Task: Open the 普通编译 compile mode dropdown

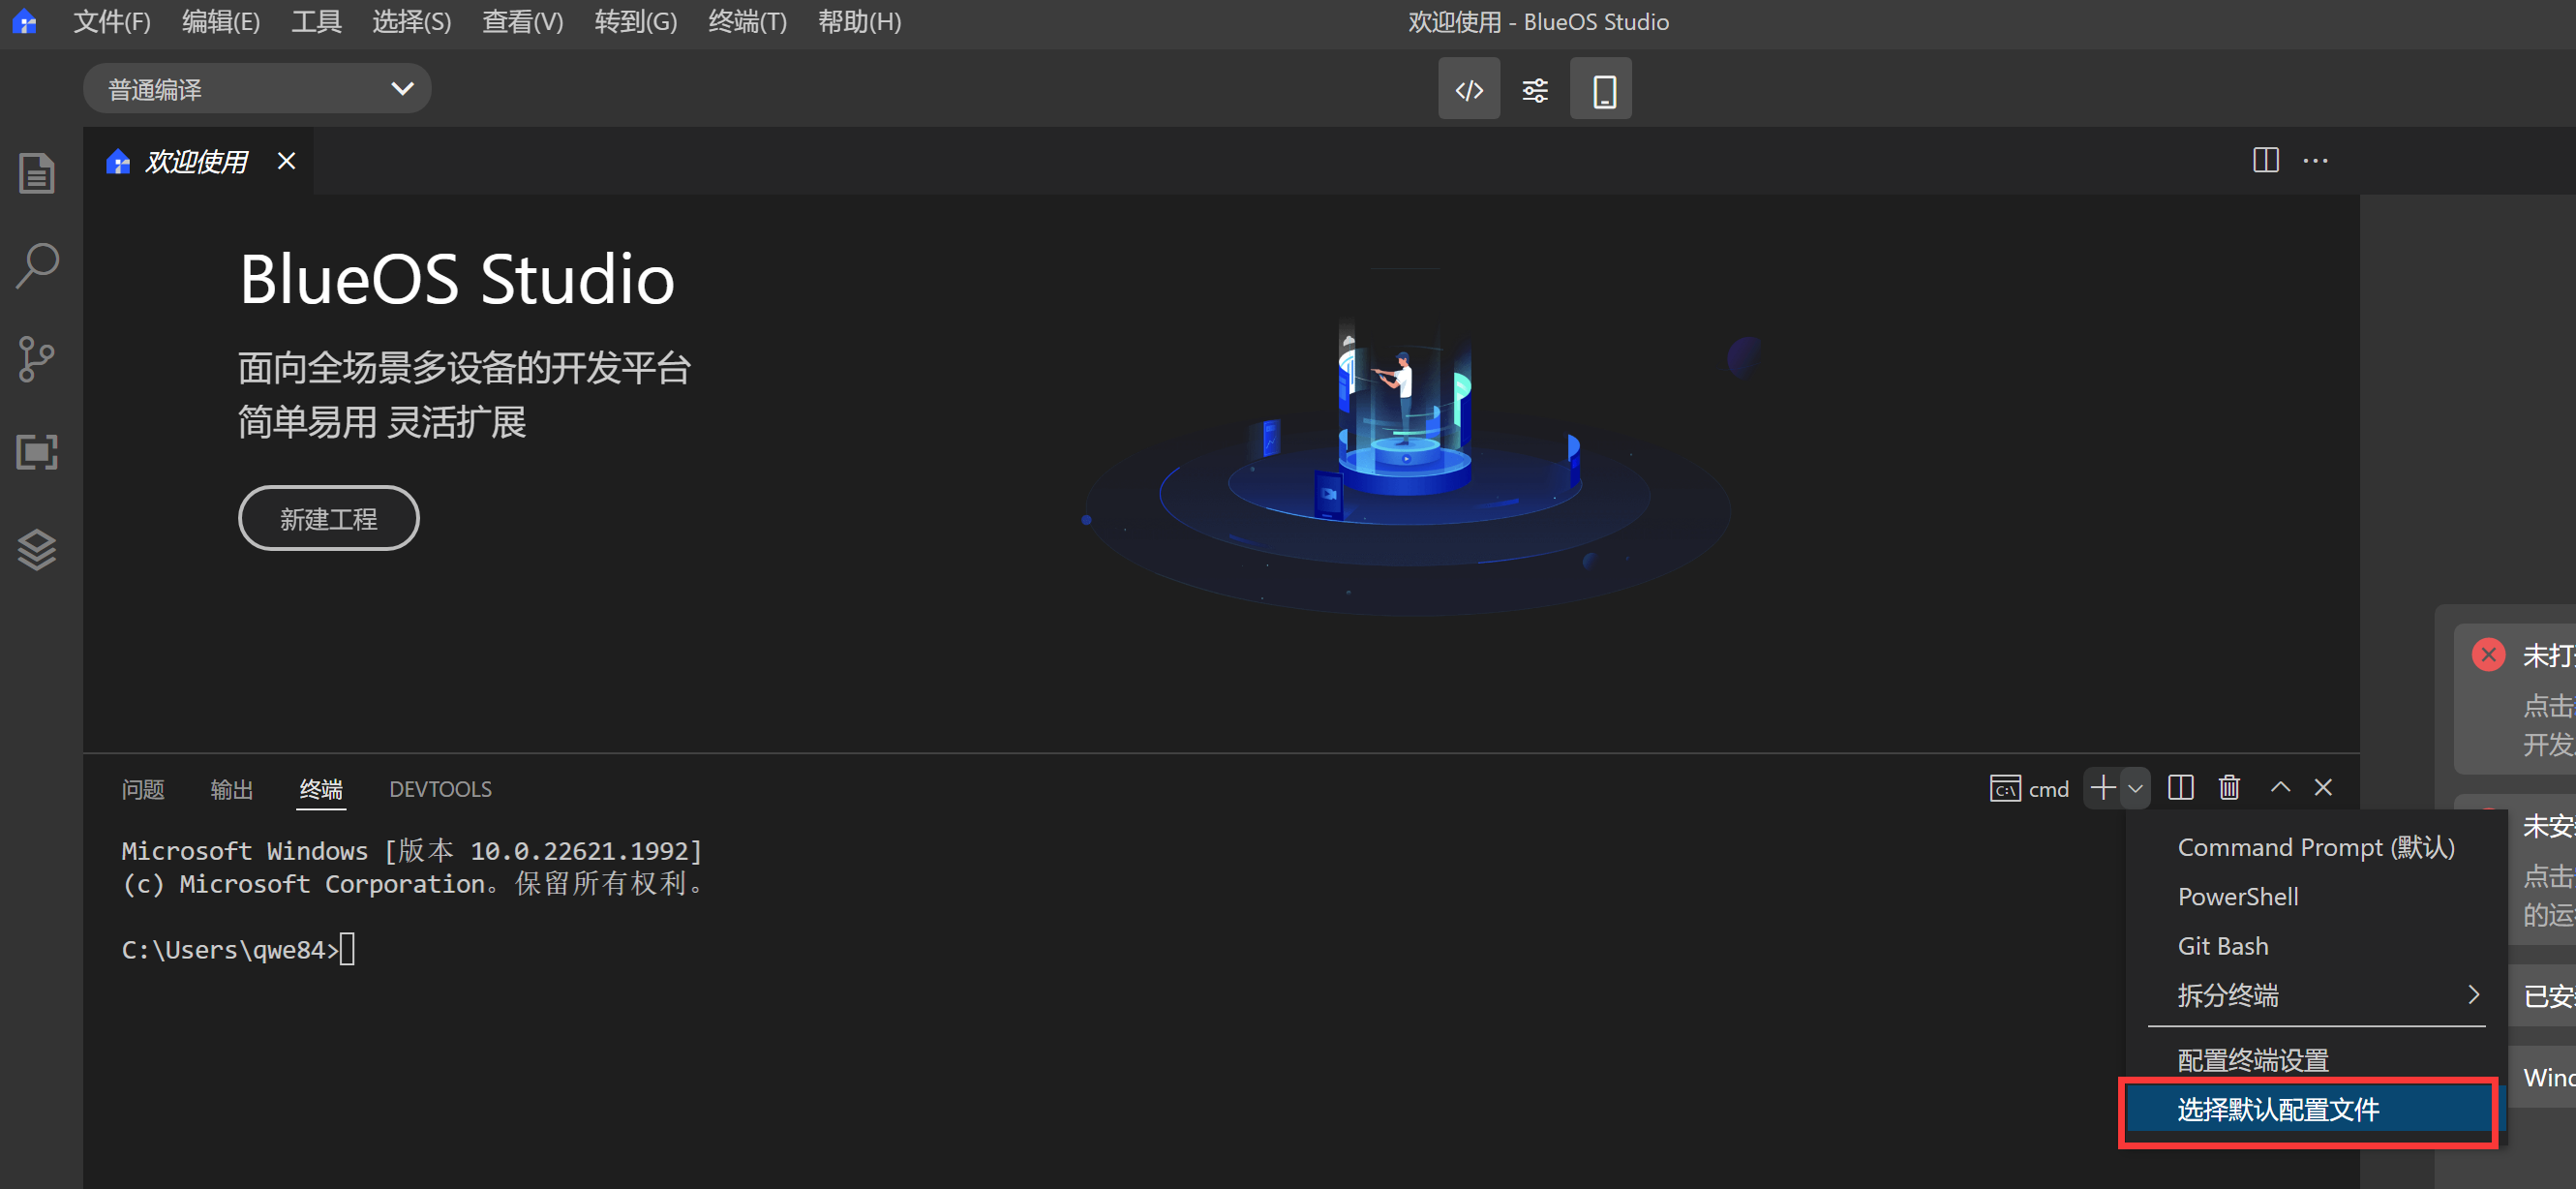Action: pyautogui.click(x=257, y=90)
